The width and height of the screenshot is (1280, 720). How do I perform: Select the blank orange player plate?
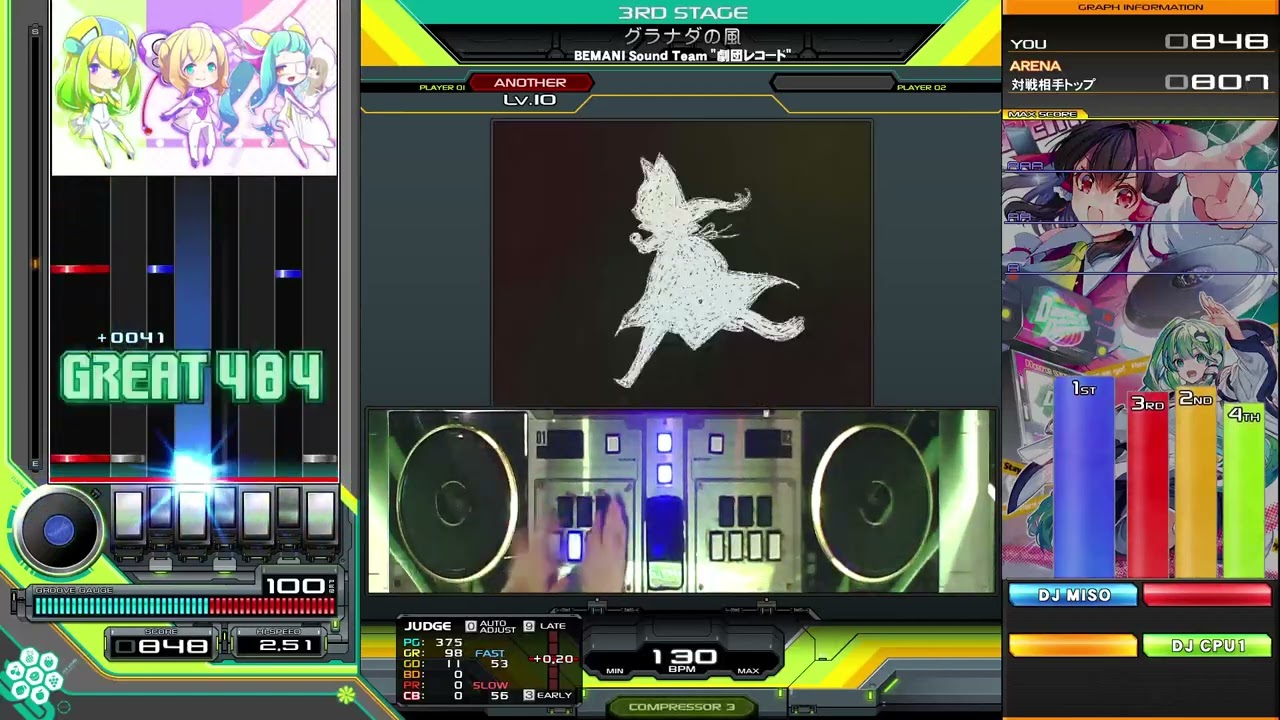click(x=1073, y=646)
